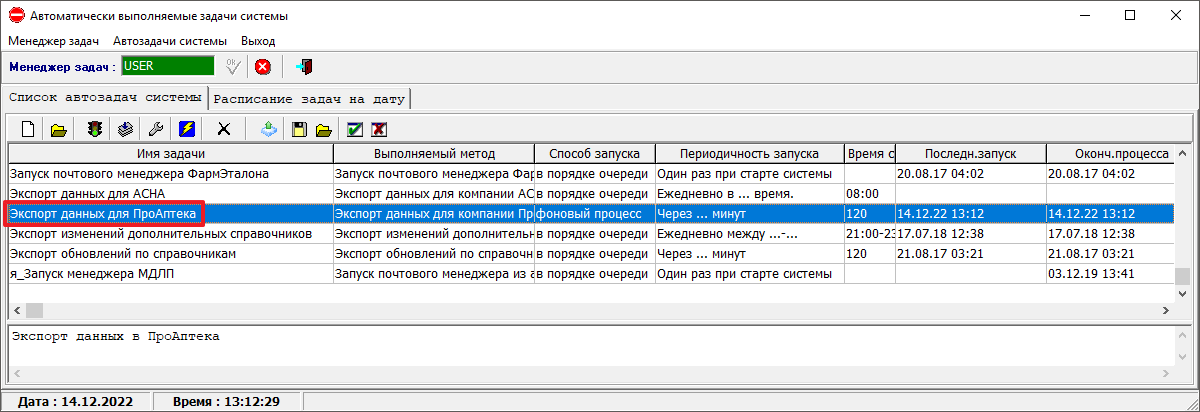Viewport: 1200px width, 412px height.
Task: Sort by Периодичность запуска column header
Action: coord(749,154)
